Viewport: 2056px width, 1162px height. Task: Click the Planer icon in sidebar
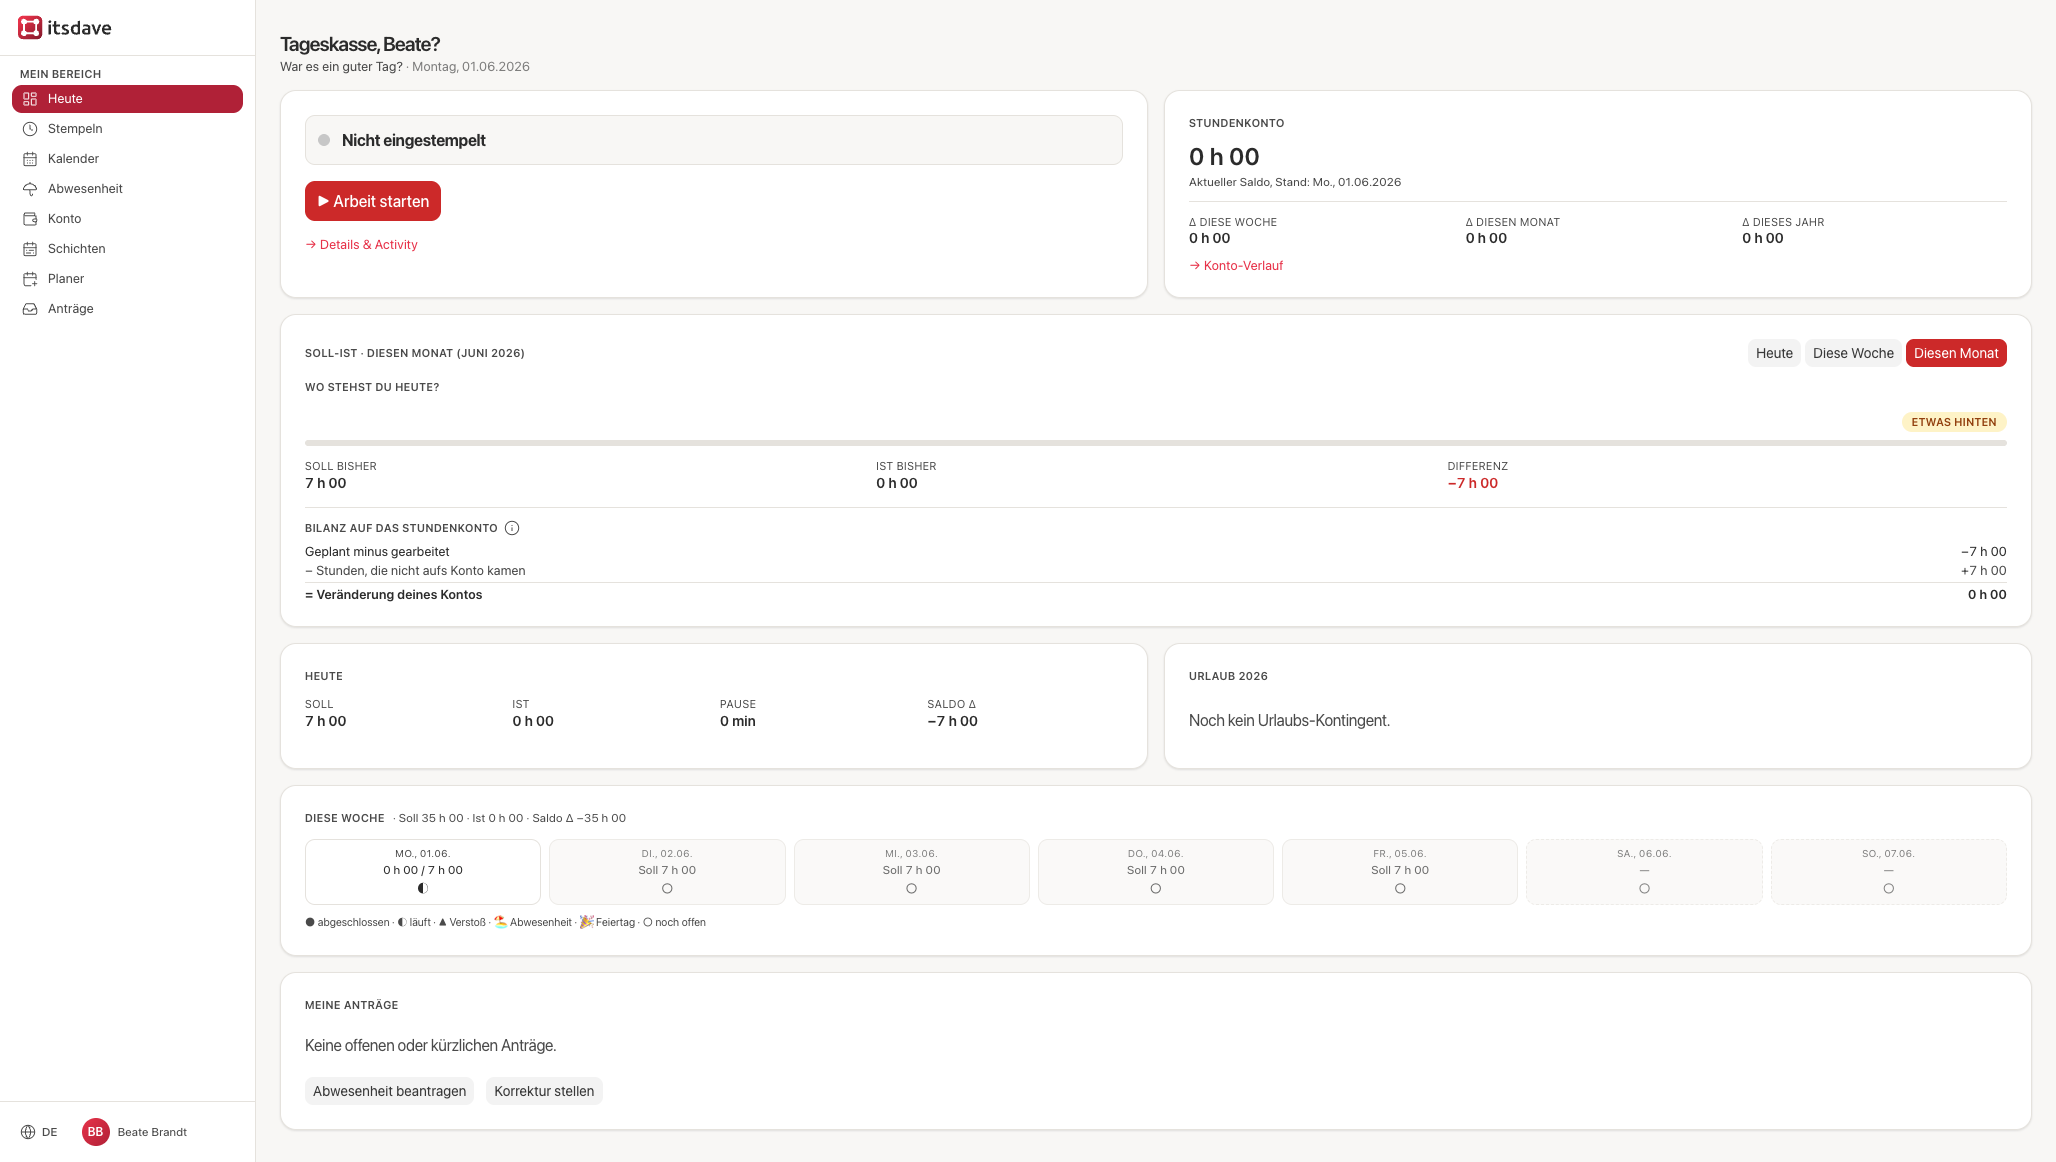tap(30, 279)
